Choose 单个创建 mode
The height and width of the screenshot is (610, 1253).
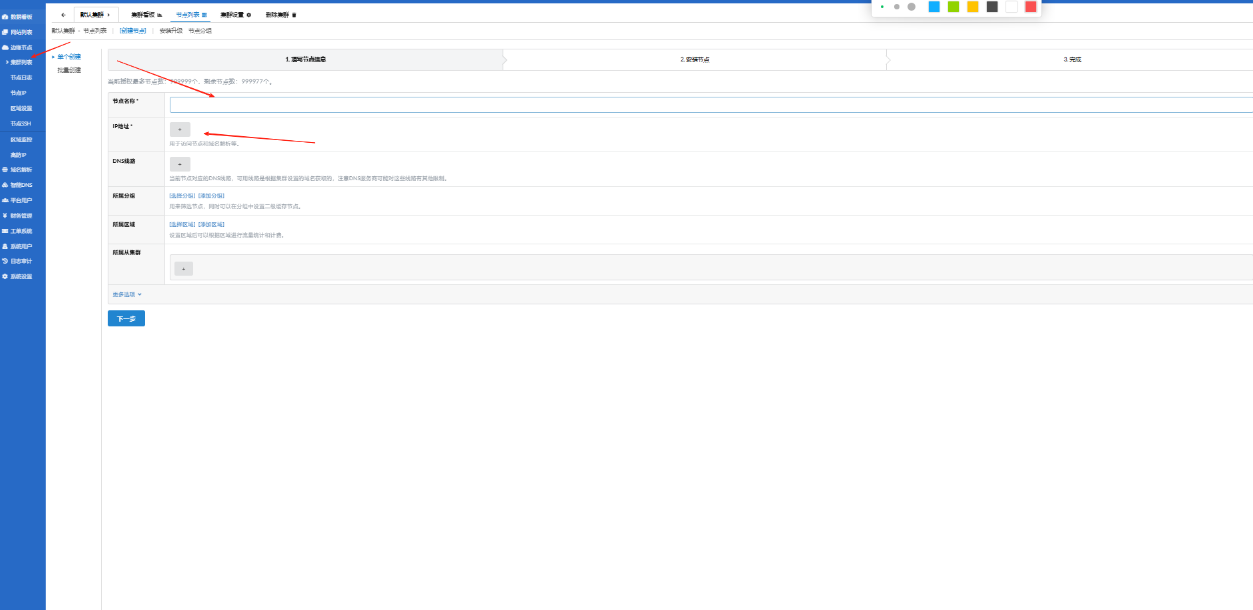[69, 57]
